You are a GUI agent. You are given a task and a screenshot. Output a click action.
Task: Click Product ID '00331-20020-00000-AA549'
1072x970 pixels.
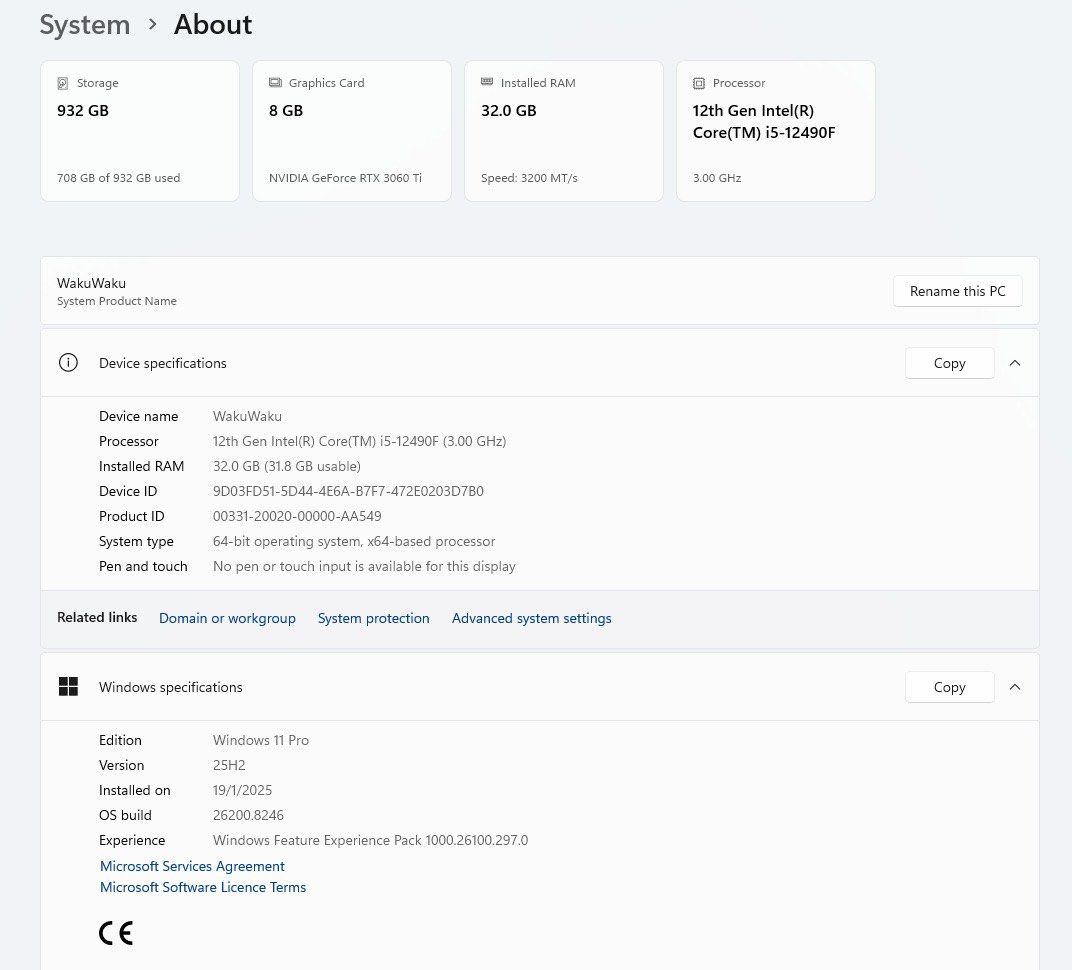click(297, 516)
